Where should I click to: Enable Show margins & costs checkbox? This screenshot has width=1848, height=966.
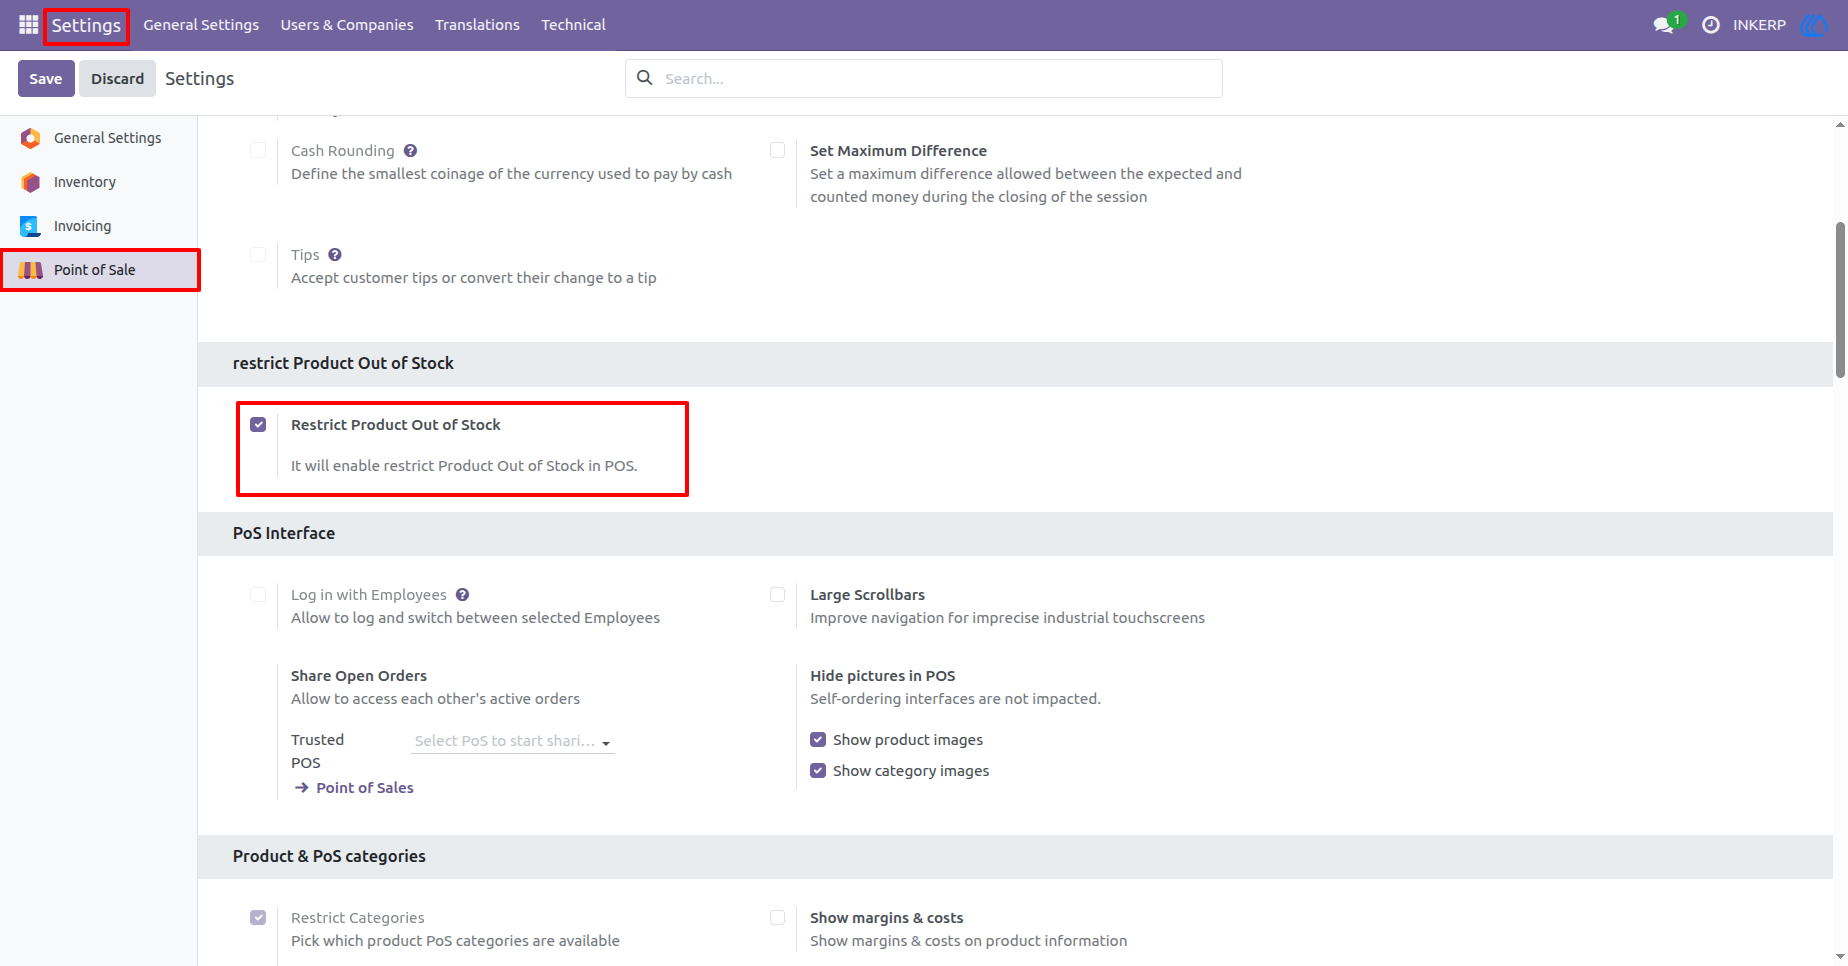(x=777, y=917)
